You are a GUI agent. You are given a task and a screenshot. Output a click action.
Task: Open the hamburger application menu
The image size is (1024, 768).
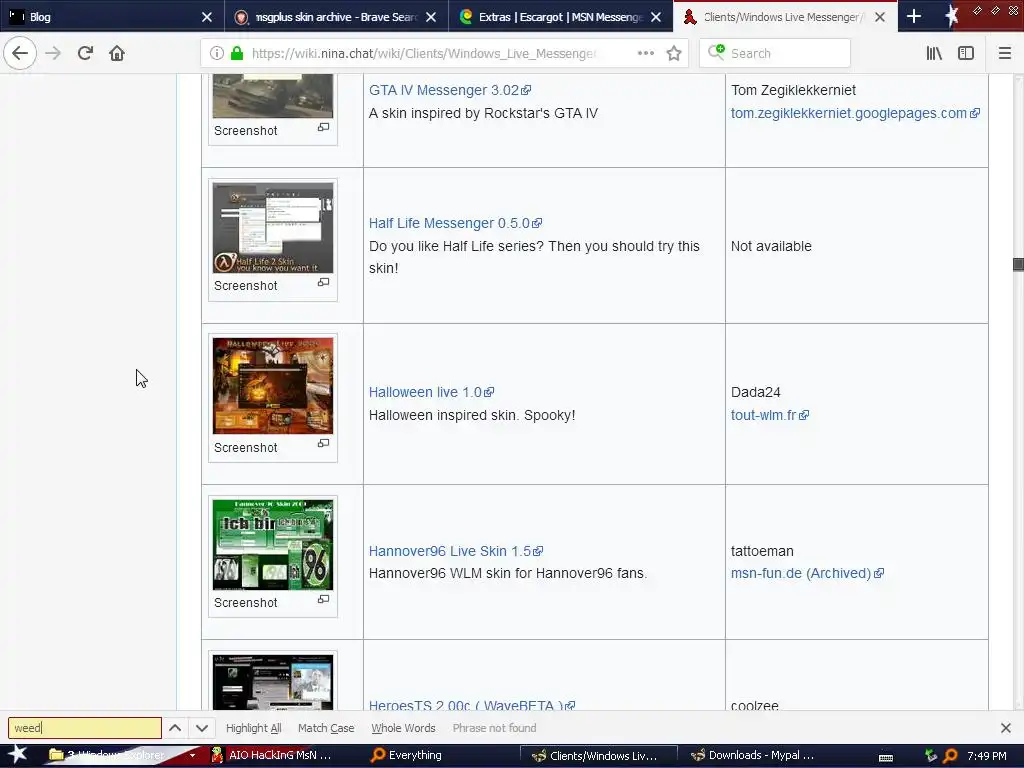pos(1004,53)
